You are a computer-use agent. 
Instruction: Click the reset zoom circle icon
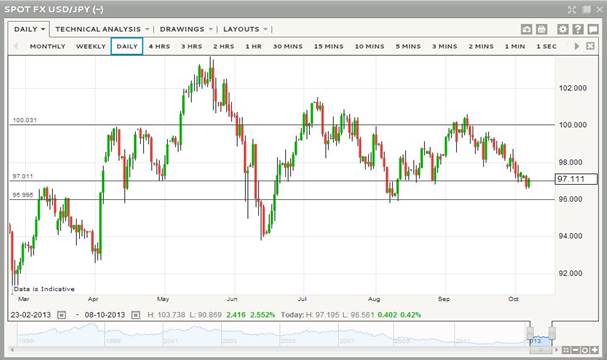point(585,350)
